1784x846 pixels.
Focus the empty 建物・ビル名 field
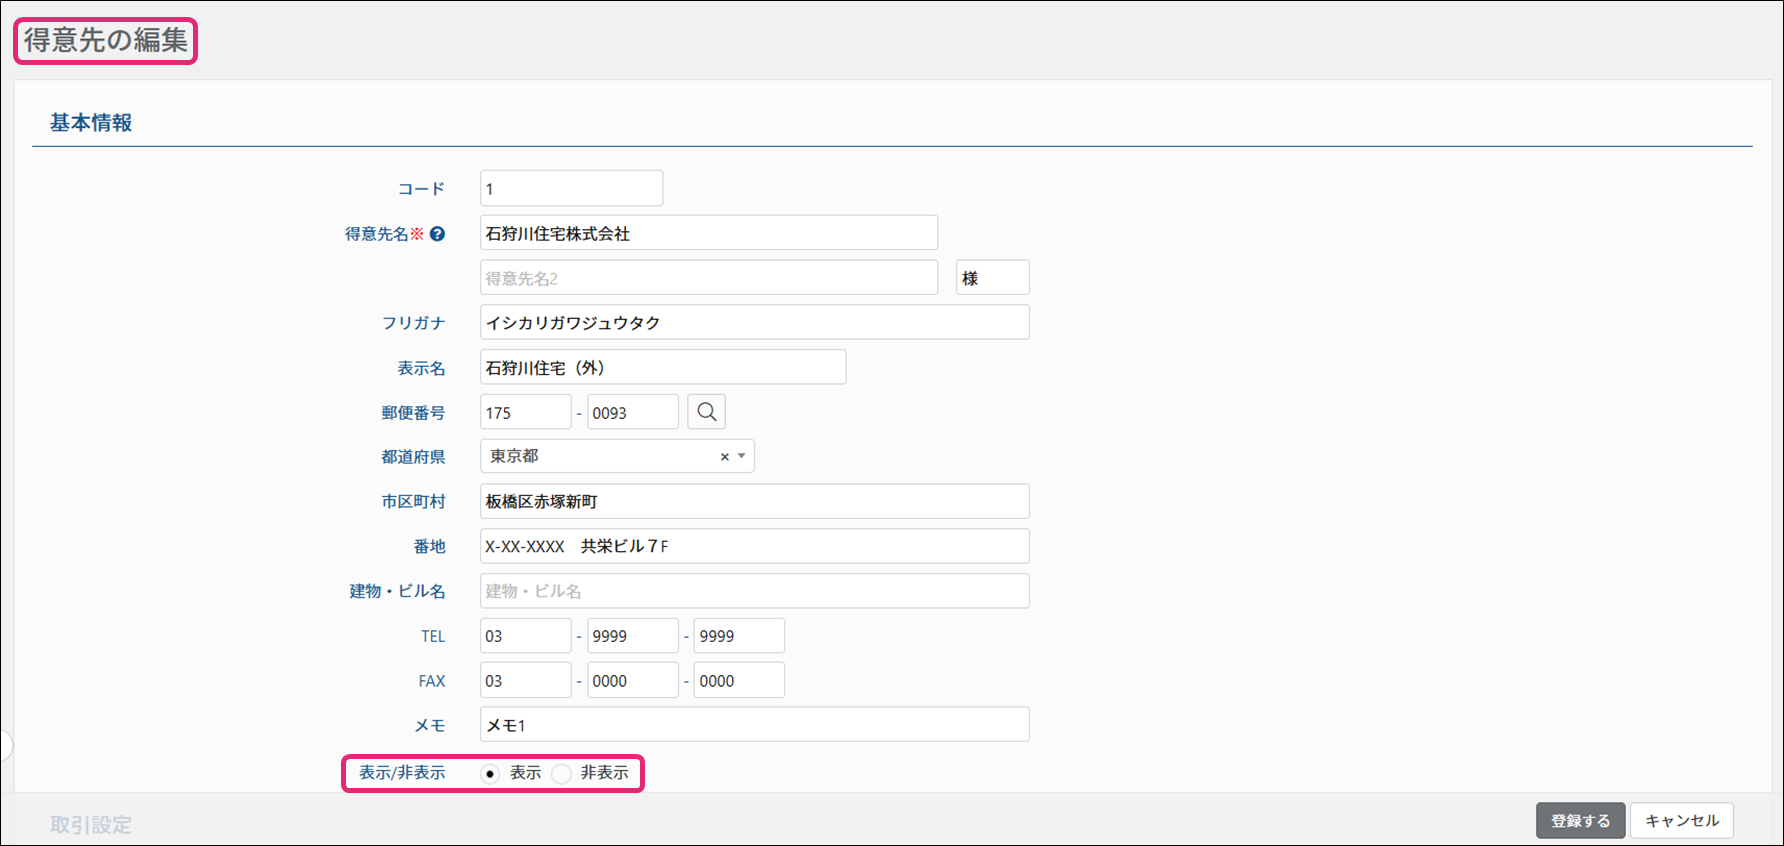pyautogui.click(x=754, y=591)
